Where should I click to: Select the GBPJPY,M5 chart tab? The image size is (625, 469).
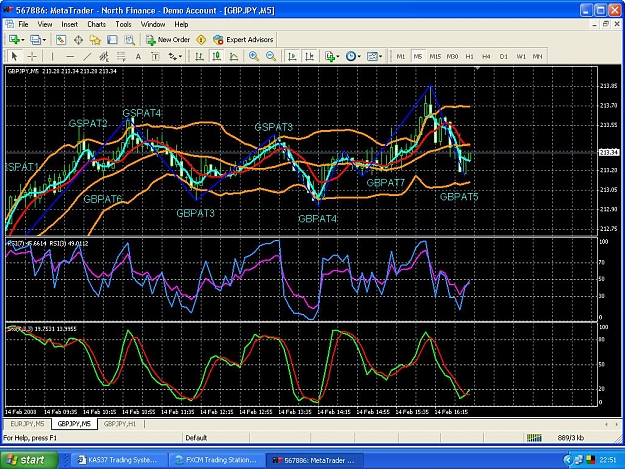(x=74, y=424)
